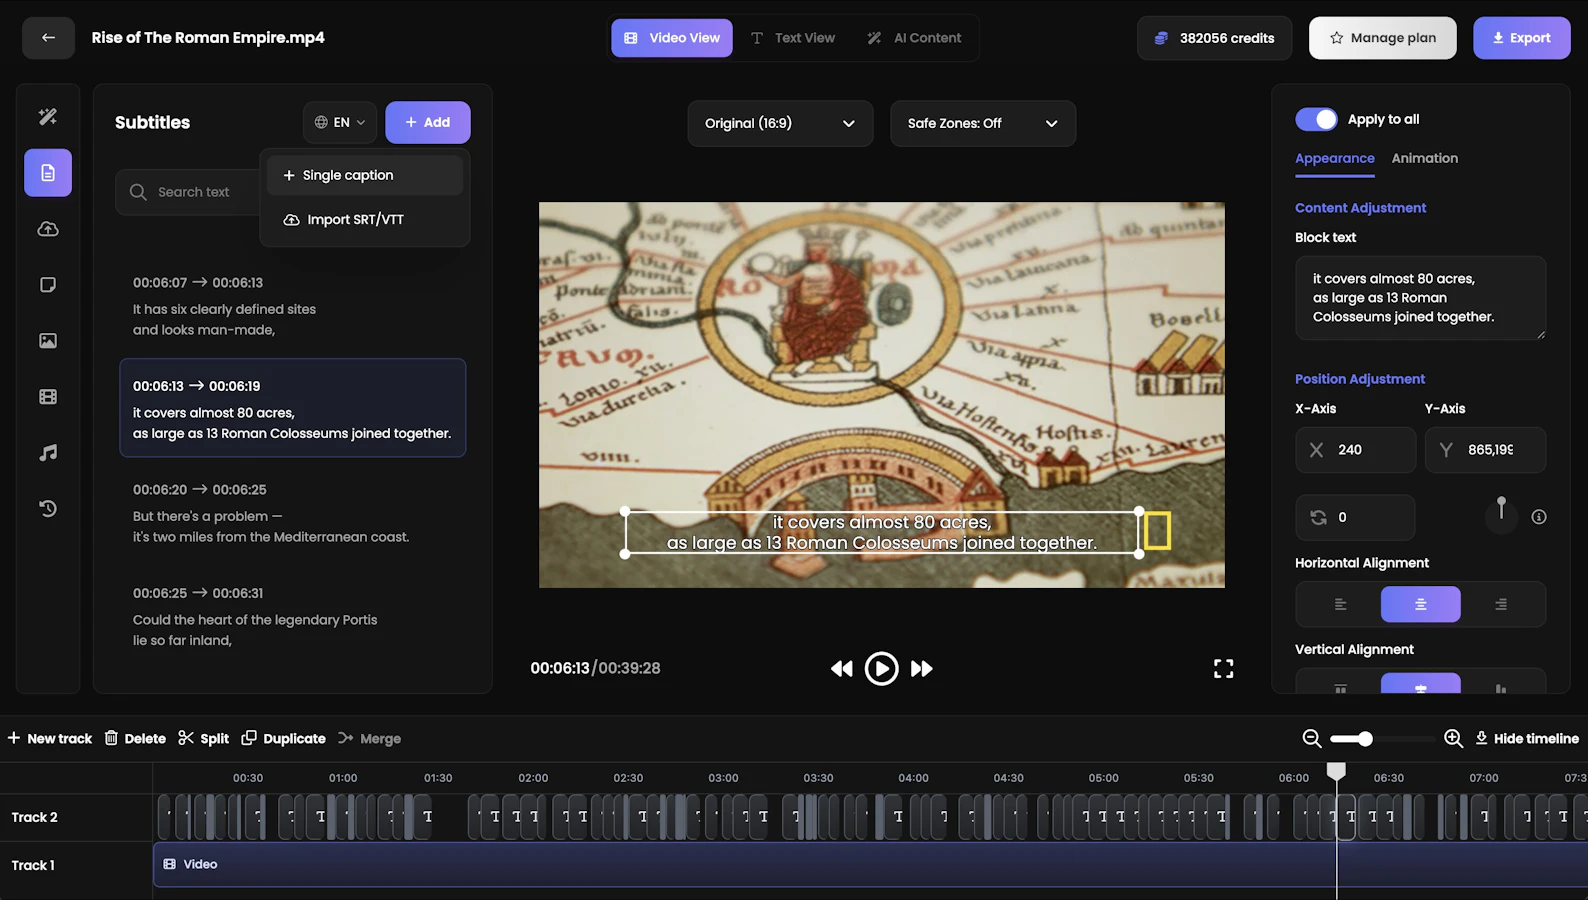Screen dimensions: 1588x900
Task: Click the 03:00 timeline ruler mark
Action: click(723, 778)
